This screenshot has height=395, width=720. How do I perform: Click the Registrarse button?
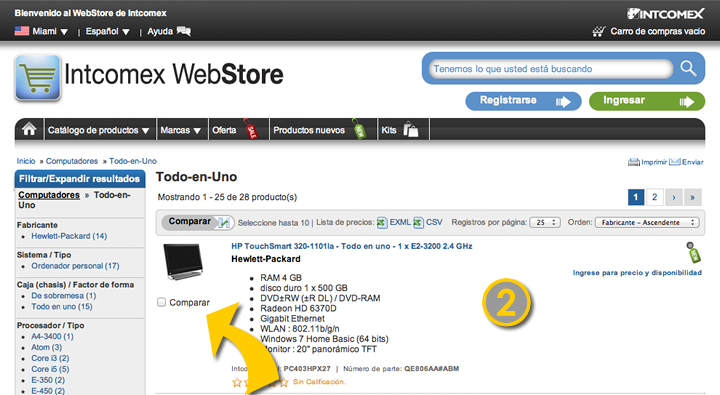[x=523, y=101]
